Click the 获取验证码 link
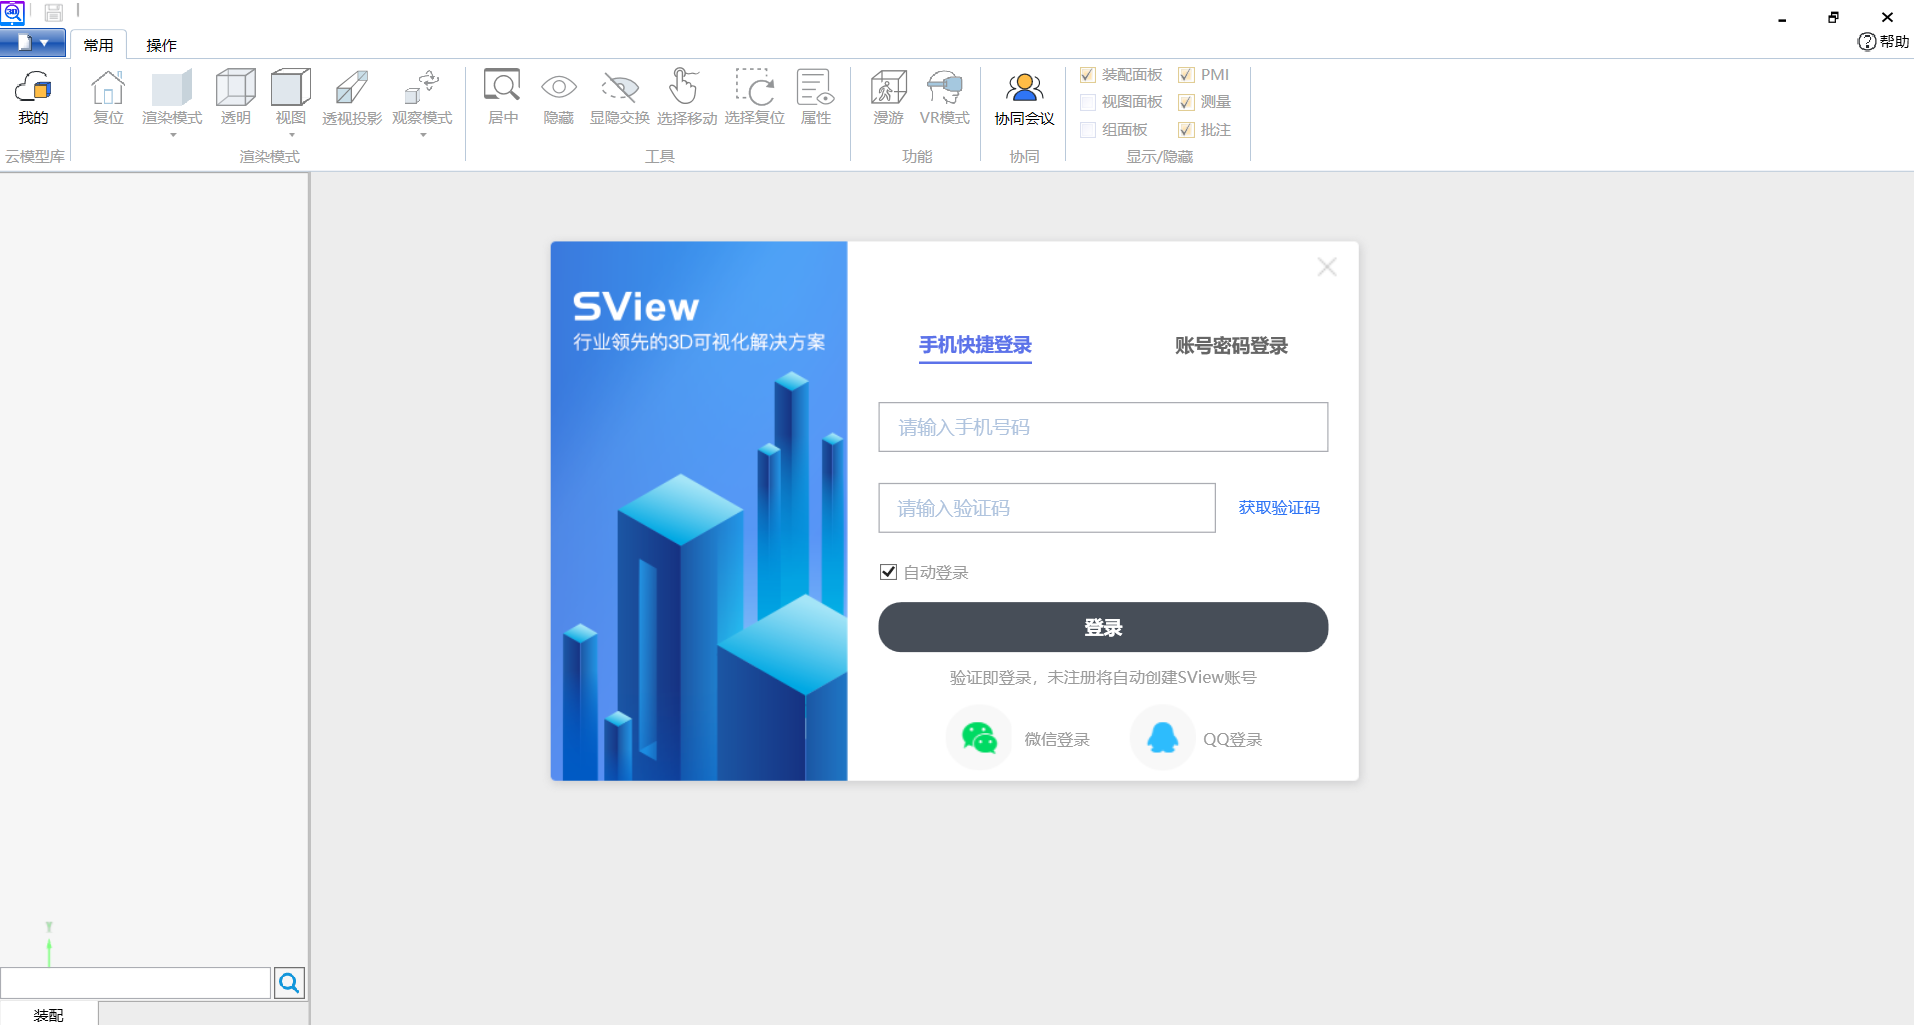Viewport: 1914px width, 1025px height. click(x=1279, y=508)
